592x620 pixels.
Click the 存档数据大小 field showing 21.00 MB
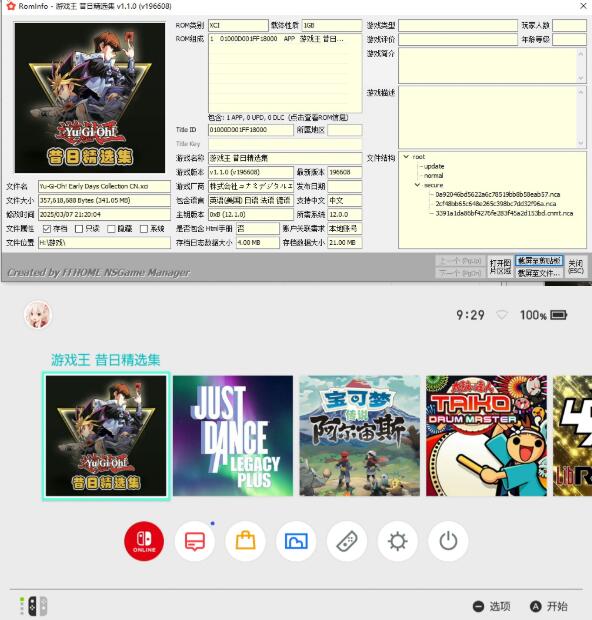[x=344, y=242]
